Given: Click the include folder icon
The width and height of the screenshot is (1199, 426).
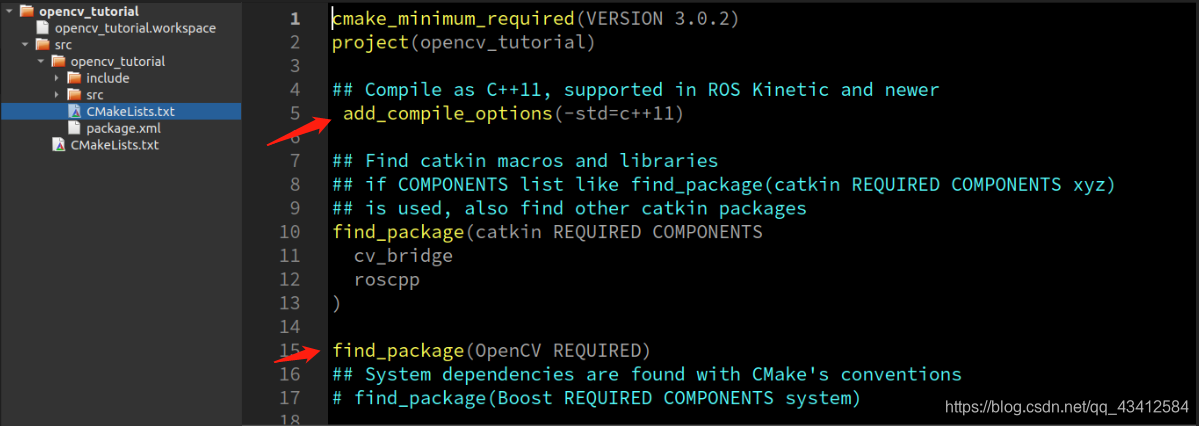Looking at the screenshot, I should point(74,78).
